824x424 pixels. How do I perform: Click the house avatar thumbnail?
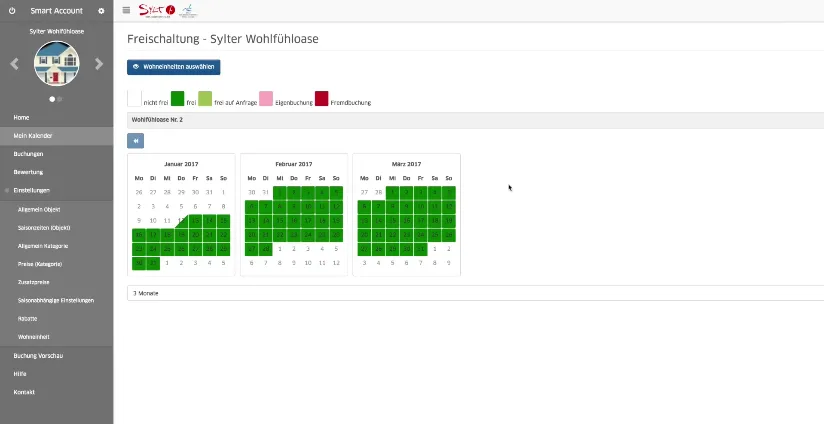tap(57, 63)
